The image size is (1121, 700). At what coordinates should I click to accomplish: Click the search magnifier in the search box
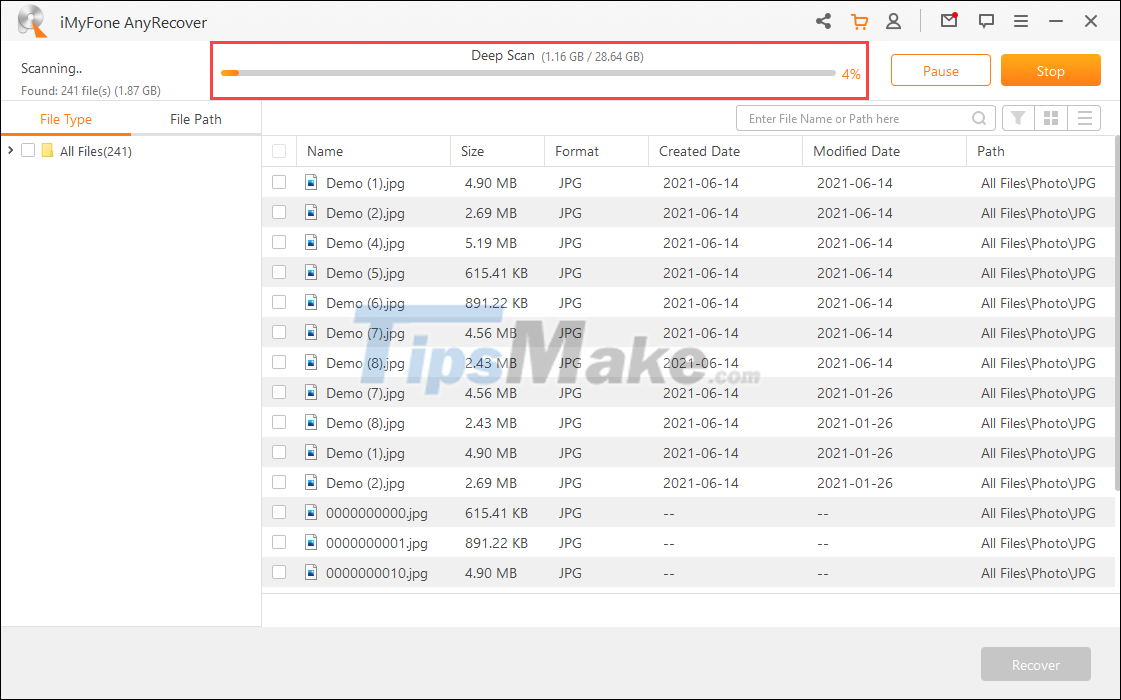click(979, 117)
